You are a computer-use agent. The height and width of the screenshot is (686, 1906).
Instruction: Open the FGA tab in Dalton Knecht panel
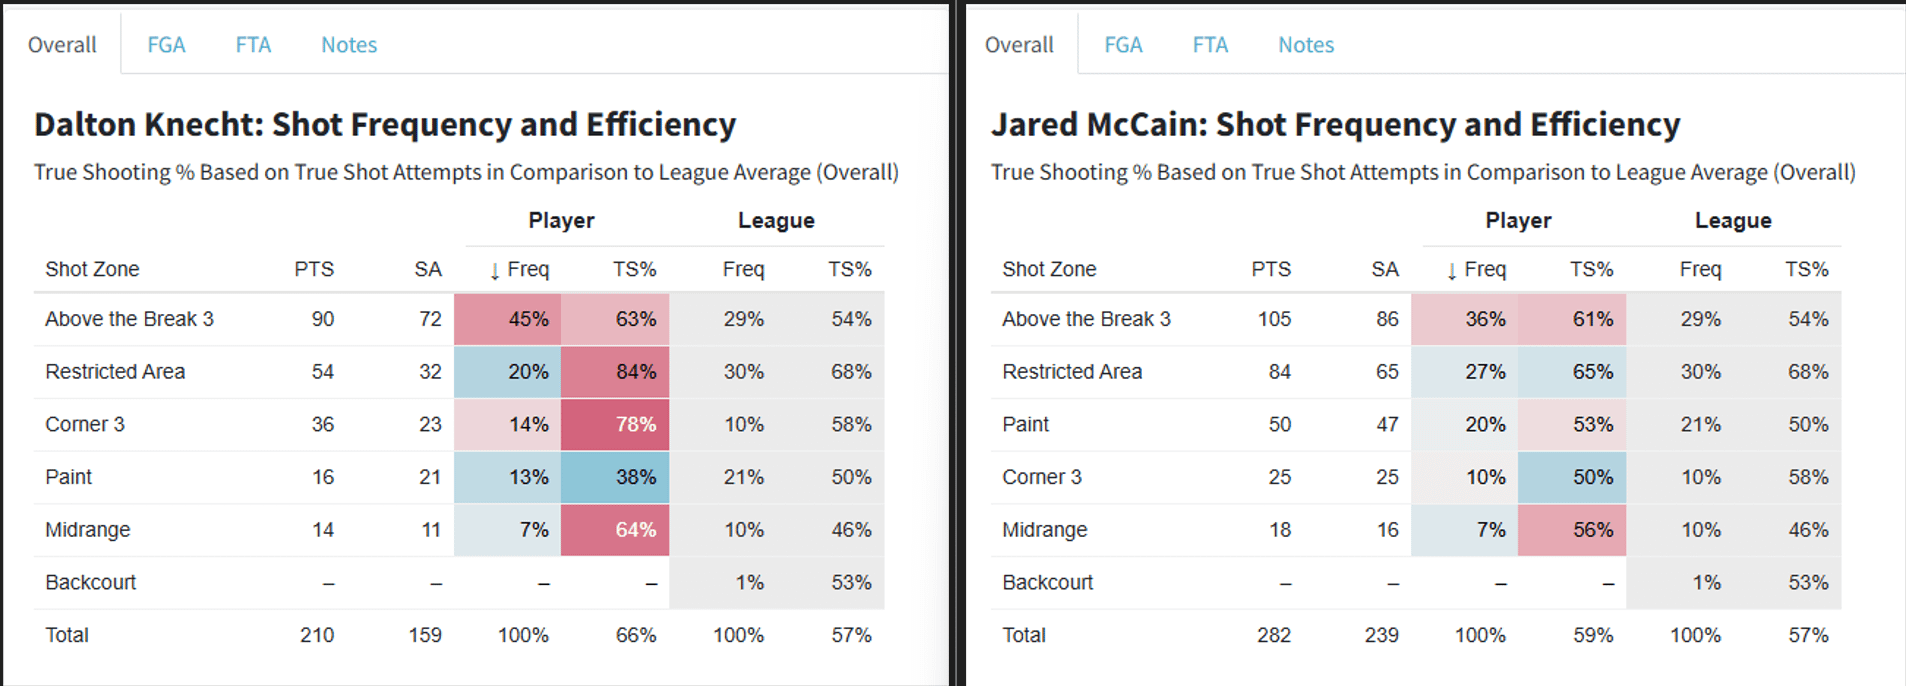166,45
